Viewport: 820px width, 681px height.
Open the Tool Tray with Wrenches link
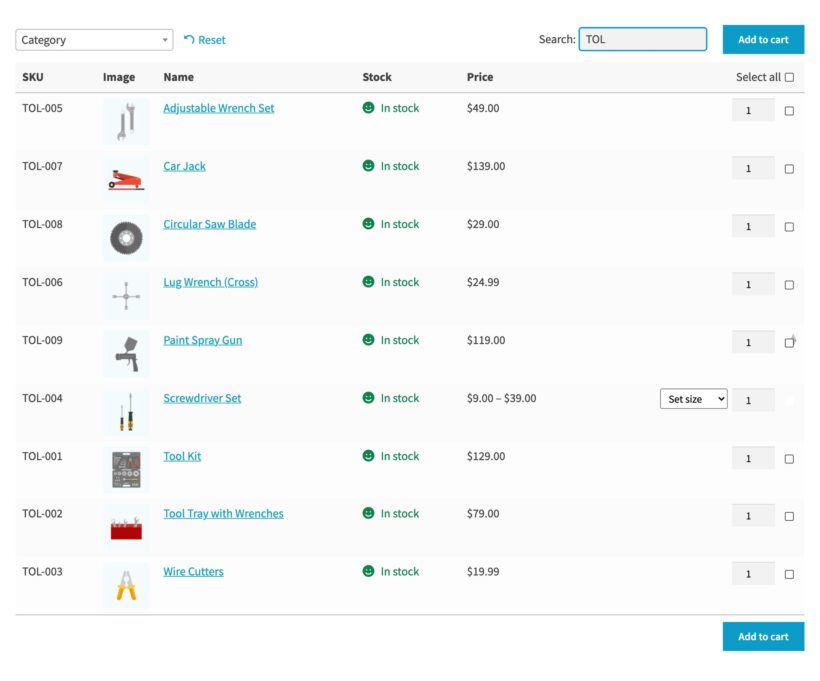[223, 514]
